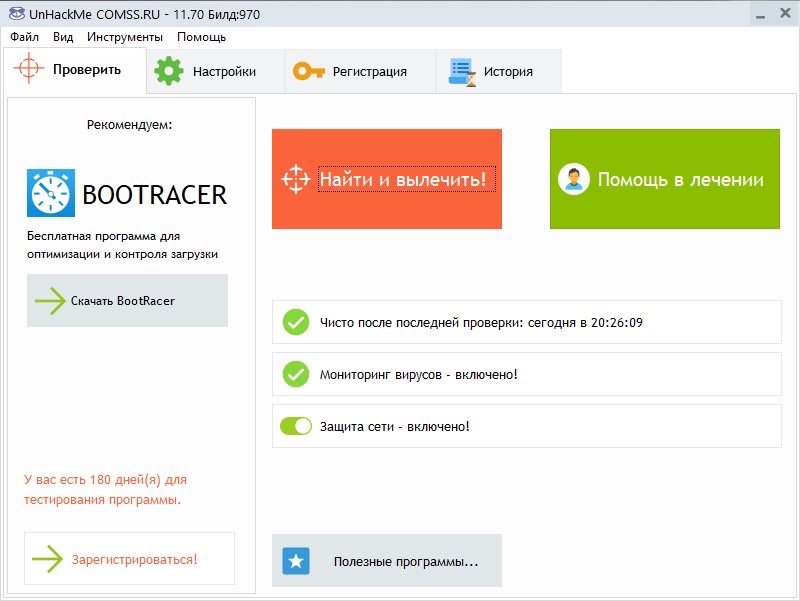The width and height of the screenshot is (800, 601).
Task: Click the Зарегистрироваться! button
Action: tap(129, 559)
